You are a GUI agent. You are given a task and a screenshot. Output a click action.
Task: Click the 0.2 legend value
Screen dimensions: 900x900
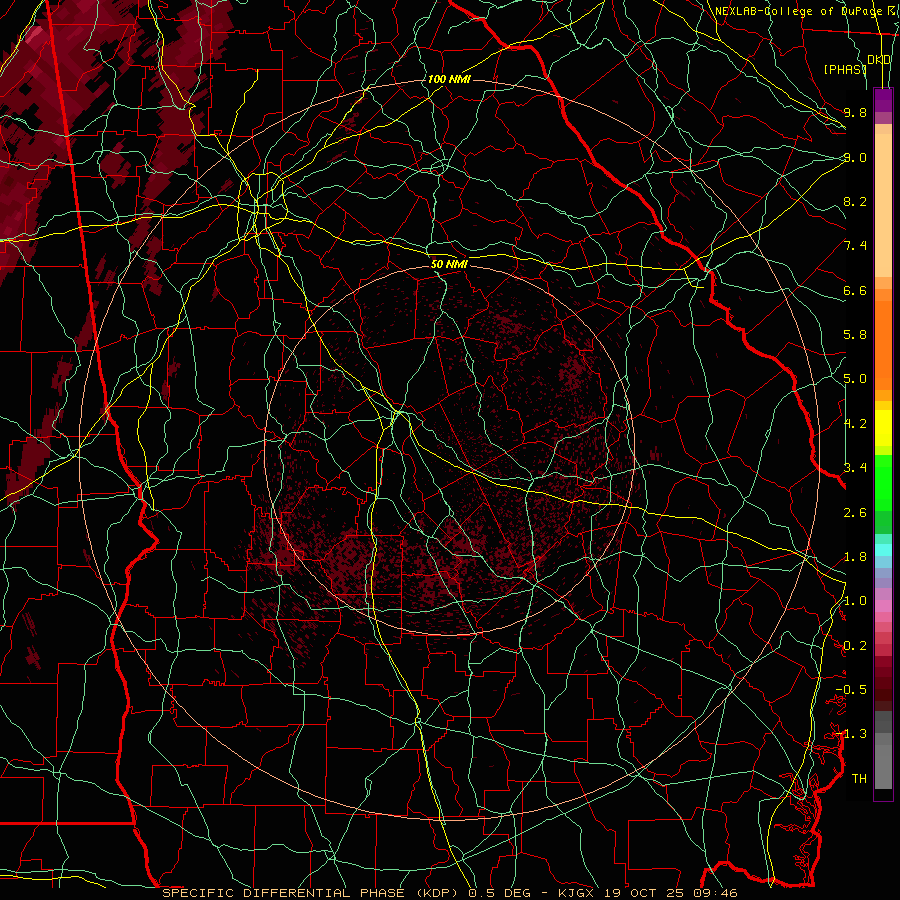855,646
